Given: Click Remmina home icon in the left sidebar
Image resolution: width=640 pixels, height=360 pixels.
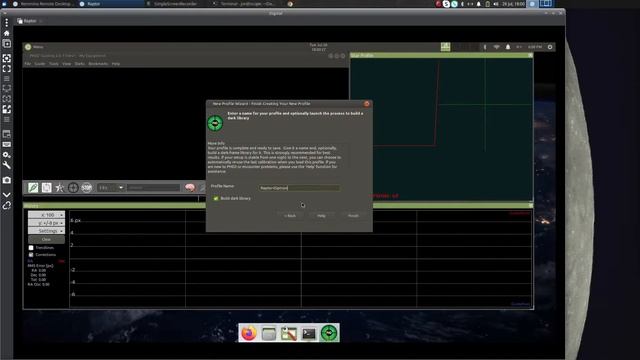Looking at the screenshot, I should 7,33.
